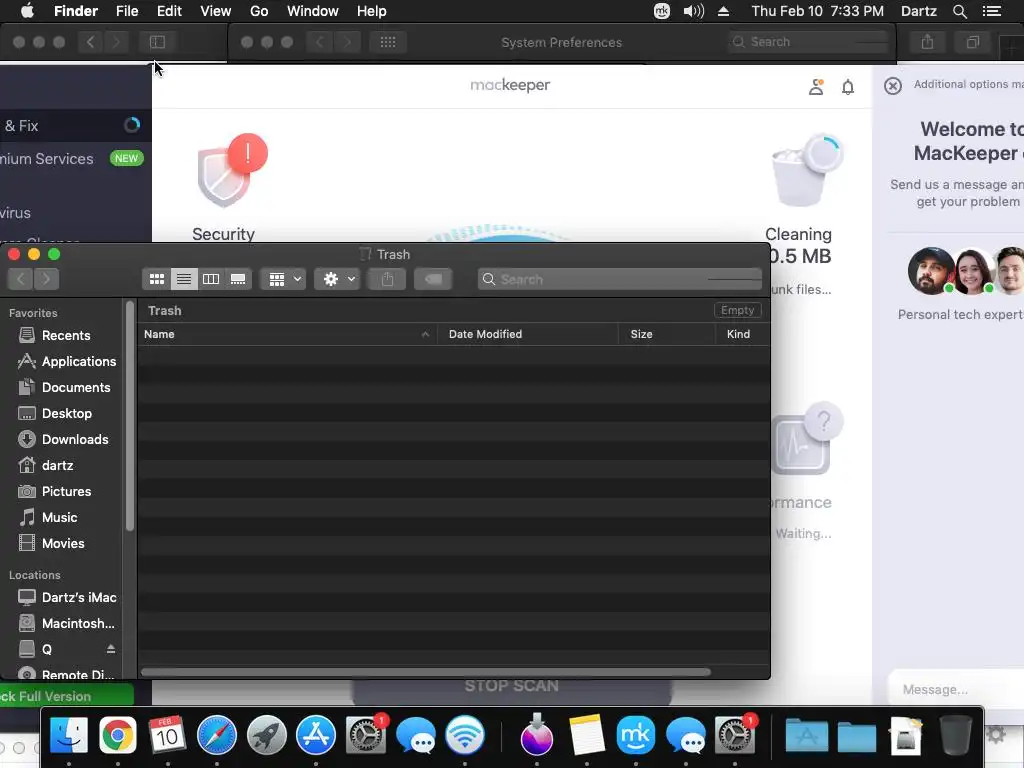
Task: Open Applications in Finder sidebar
Action: click(67, 362)
